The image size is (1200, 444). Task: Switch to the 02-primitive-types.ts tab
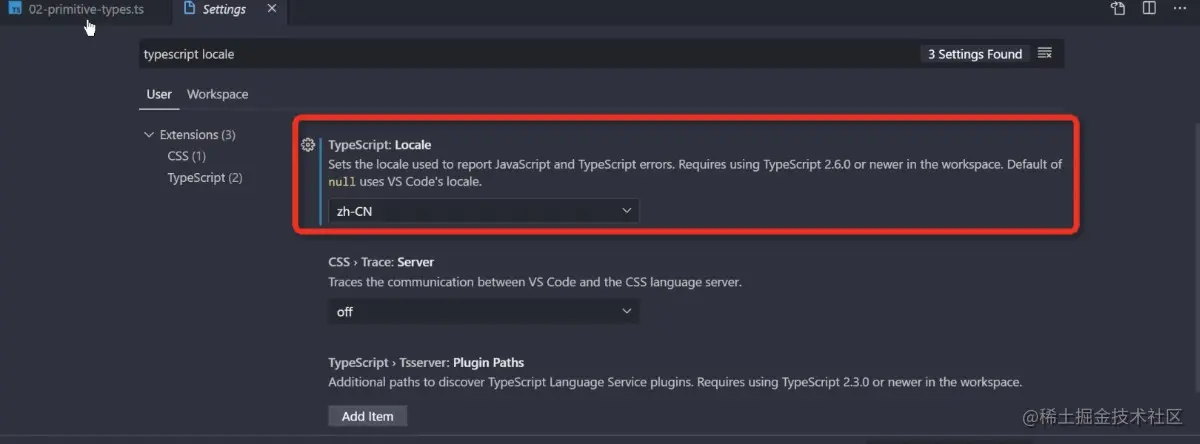86,10
